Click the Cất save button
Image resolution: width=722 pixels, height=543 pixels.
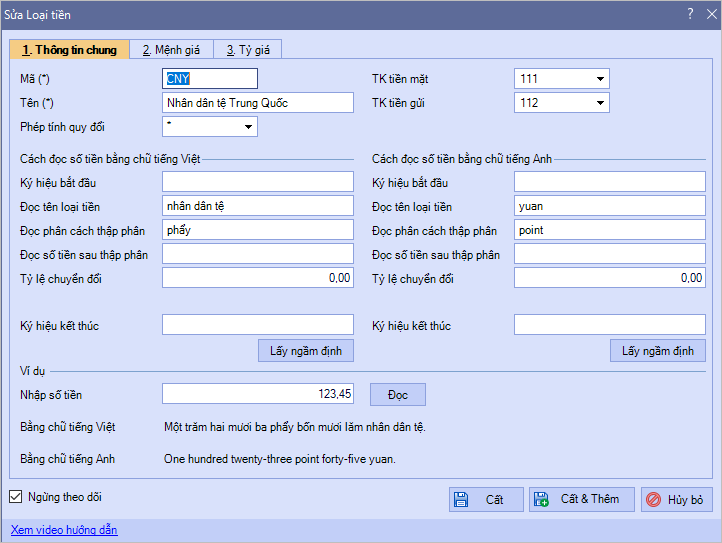pyautogui.click(x=486, y=499)
